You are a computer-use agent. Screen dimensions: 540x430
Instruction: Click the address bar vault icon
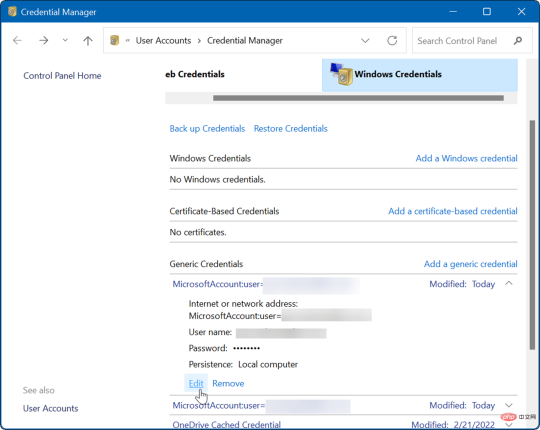coord(114,41)
